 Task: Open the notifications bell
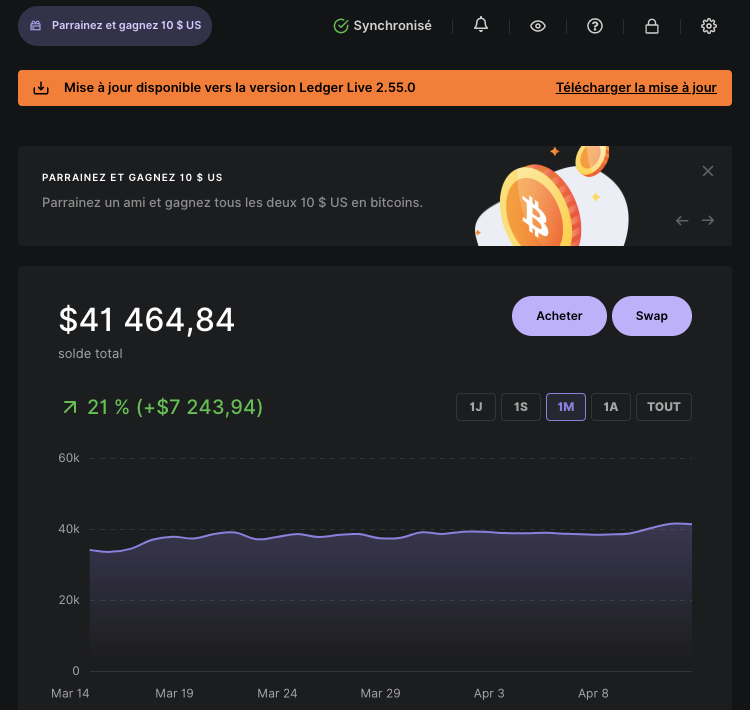[x=481, y=26]
